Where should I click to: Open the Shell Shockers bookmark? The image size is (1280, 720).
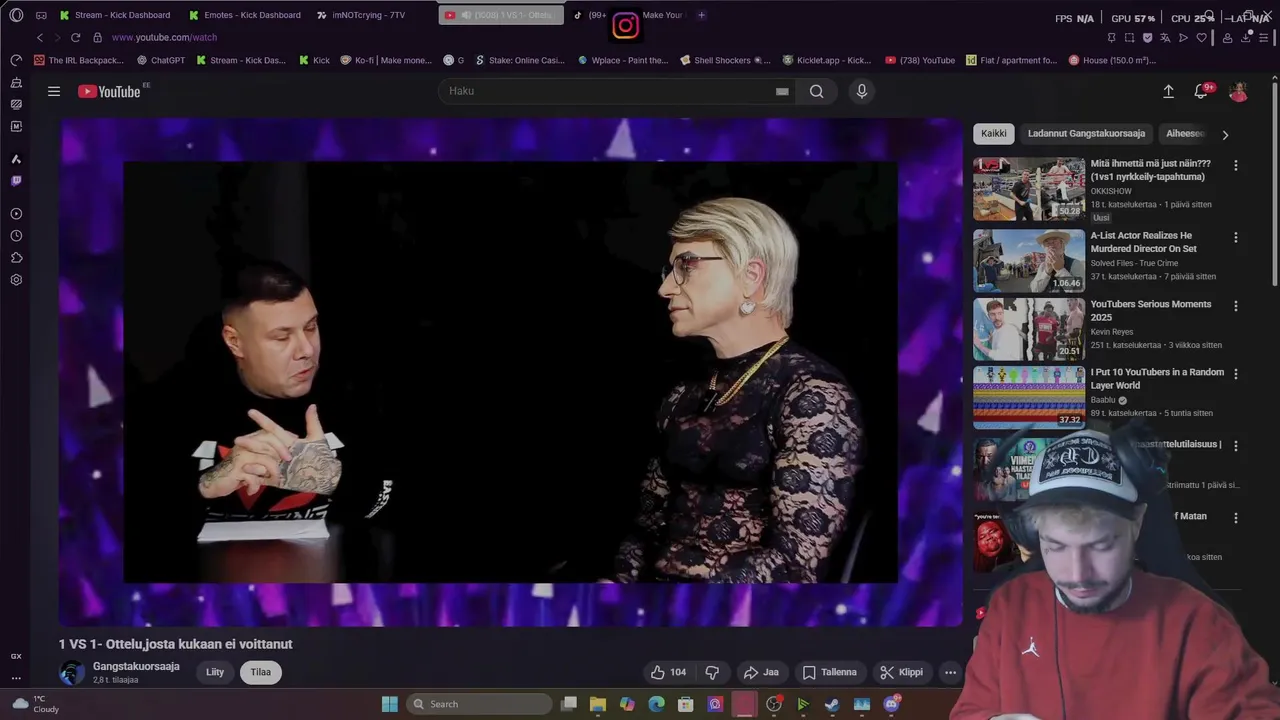[x=724, y=60]
